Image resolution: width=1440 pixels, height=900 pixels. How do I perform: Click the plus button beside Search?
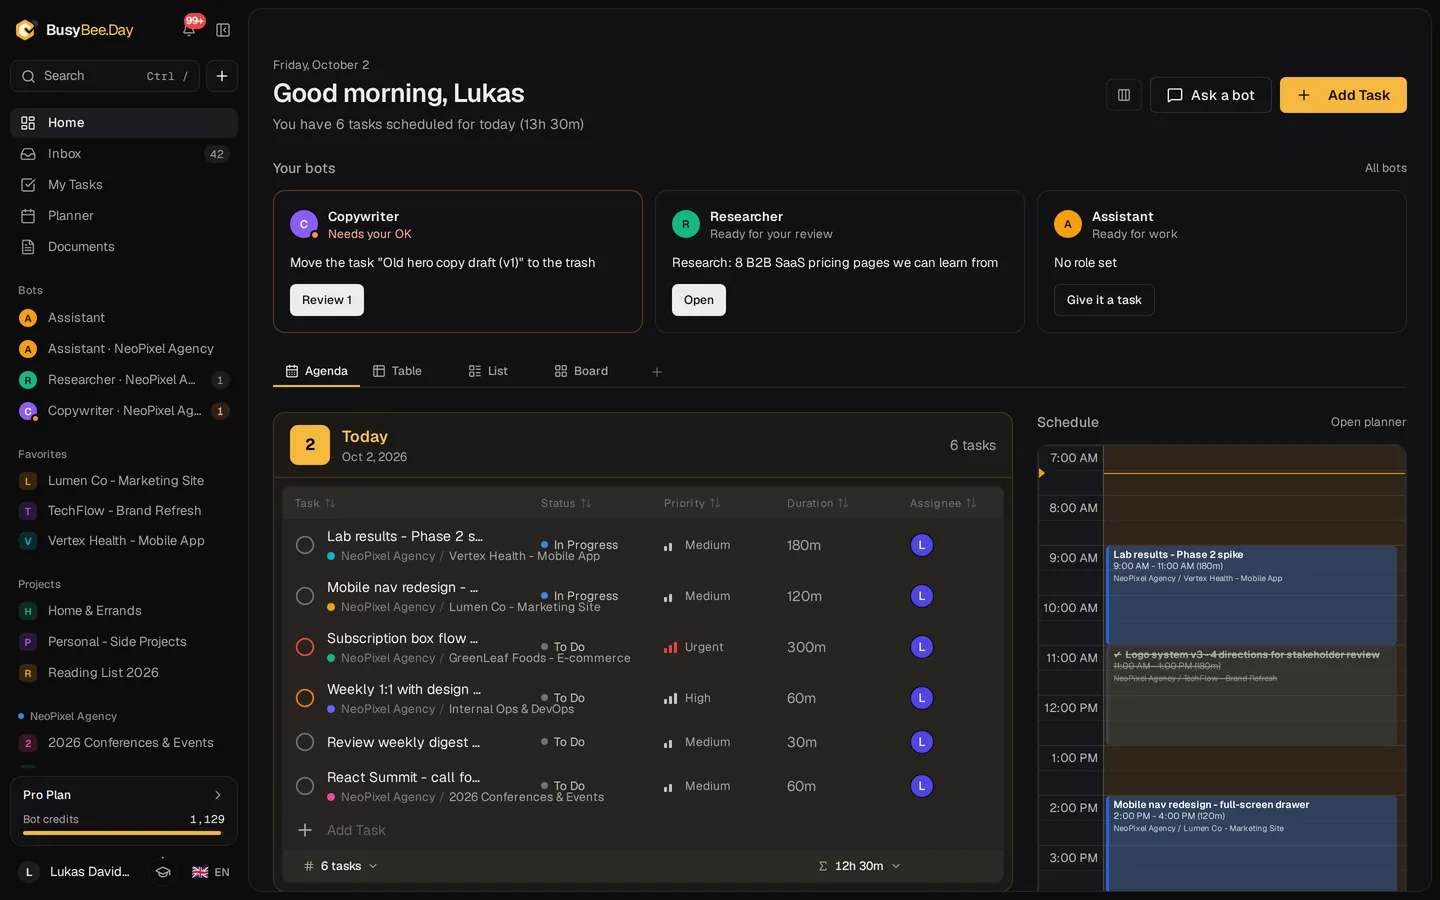pyautogui.click(x=222, y=76)
